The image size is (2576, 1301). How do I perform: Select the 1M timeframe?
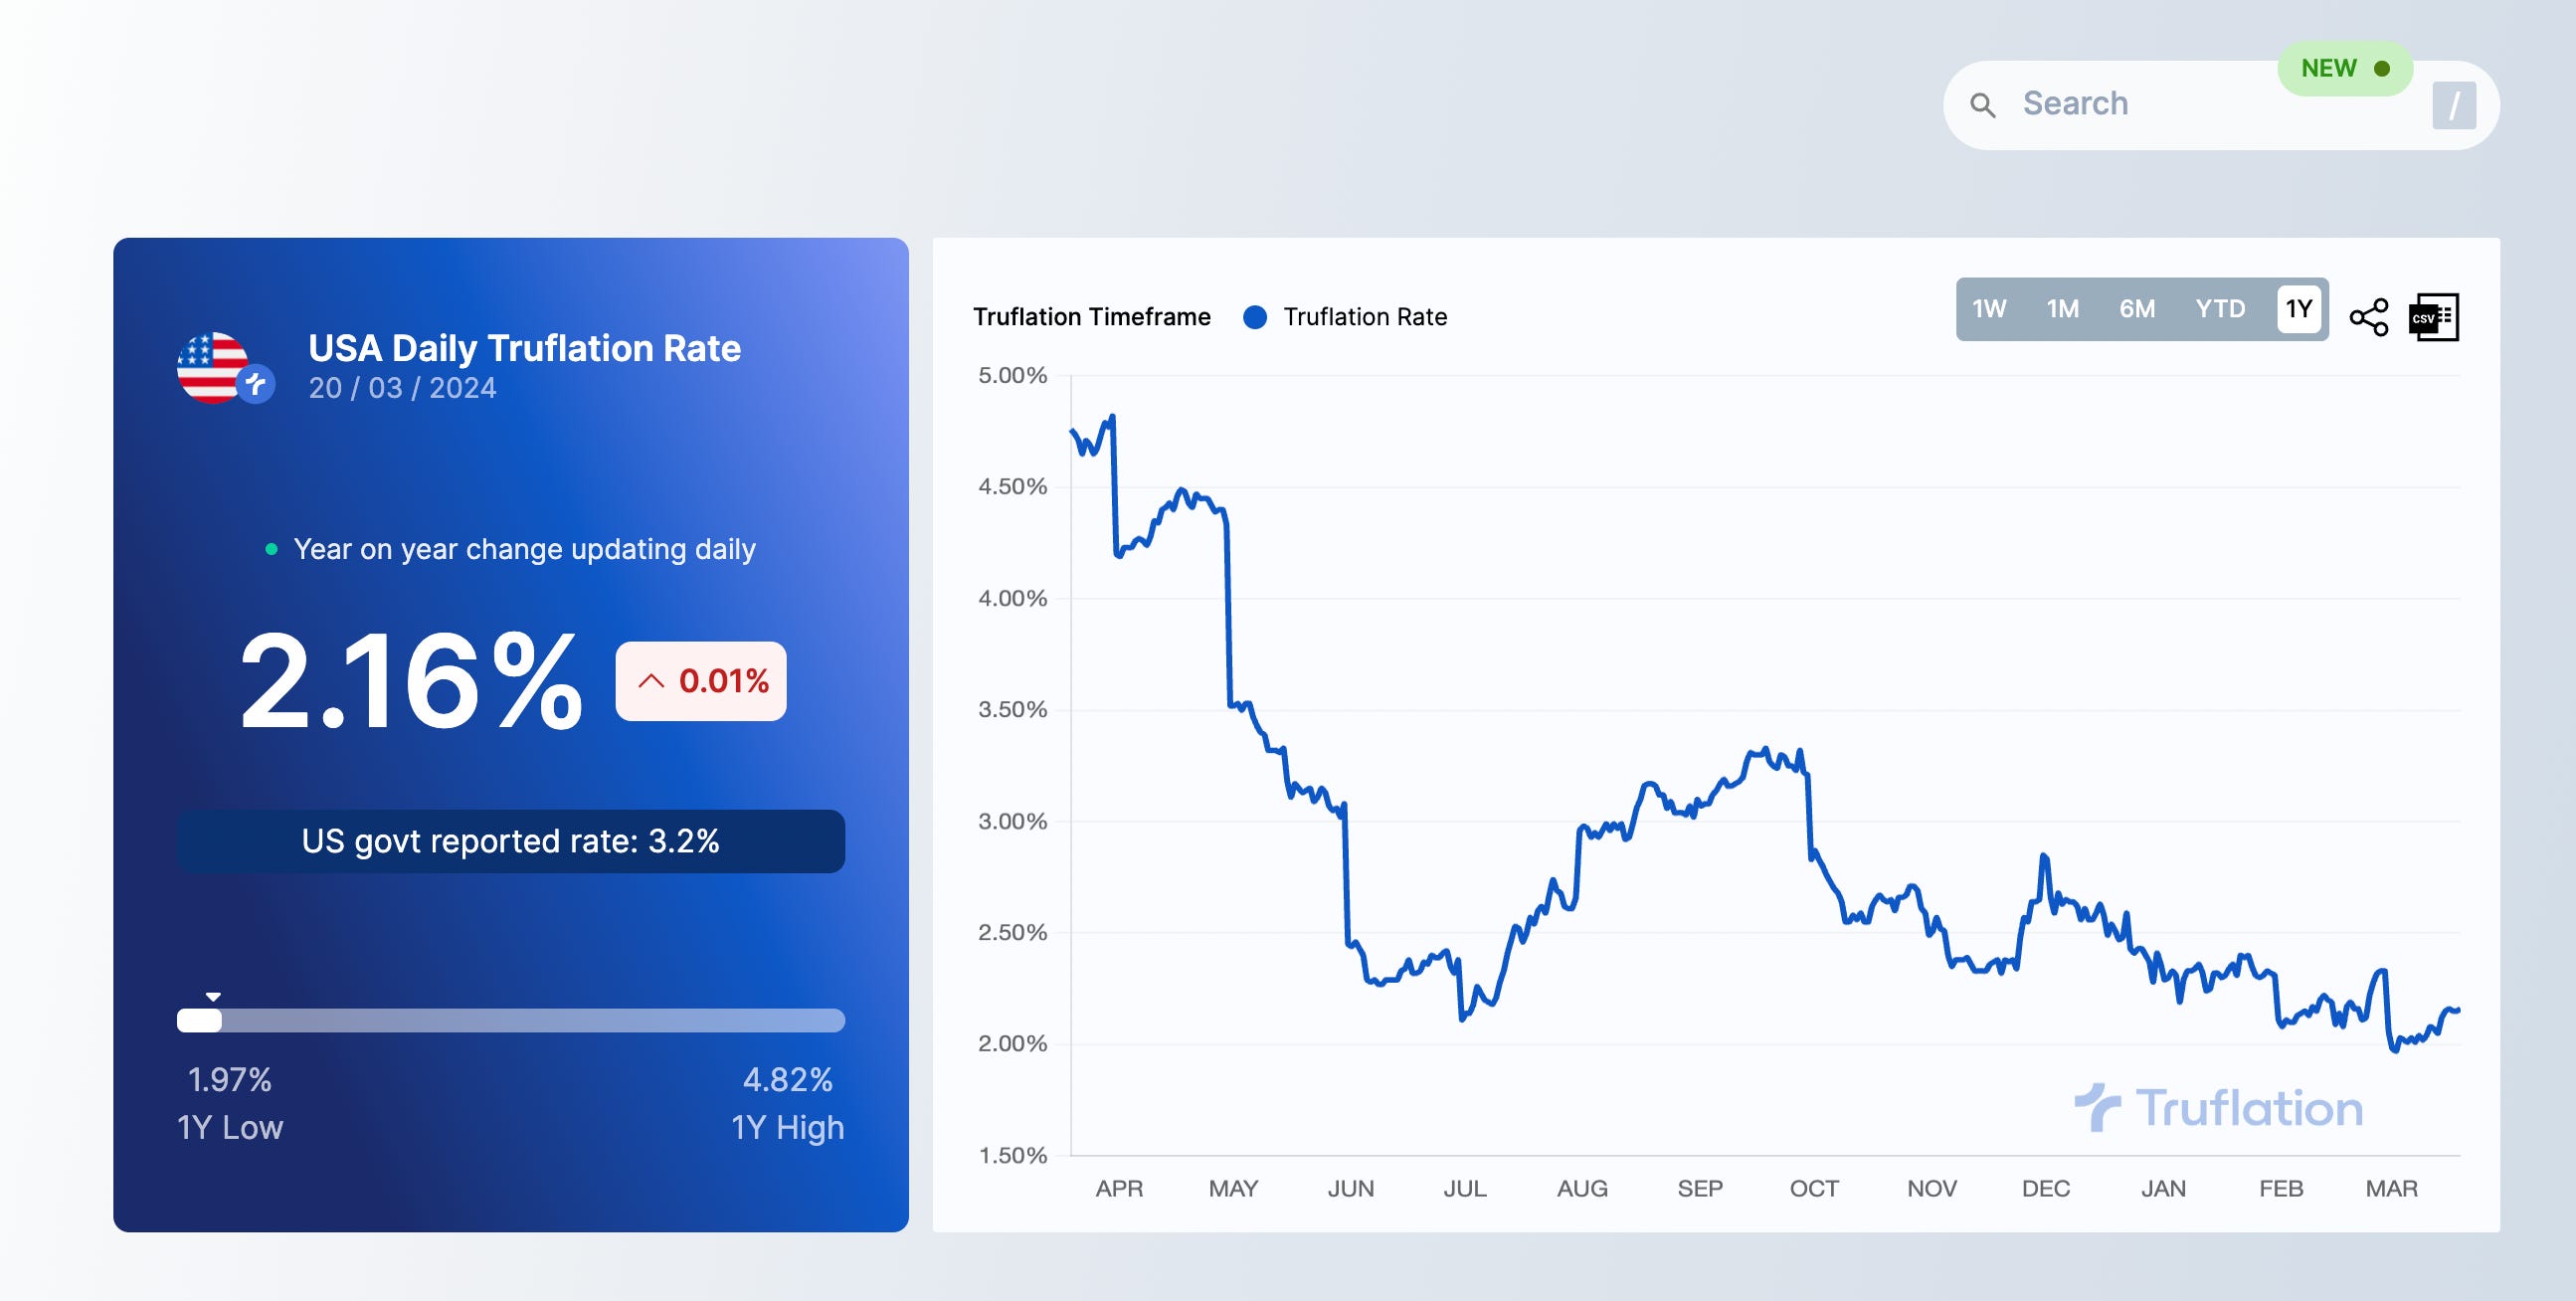[2062, 309]
